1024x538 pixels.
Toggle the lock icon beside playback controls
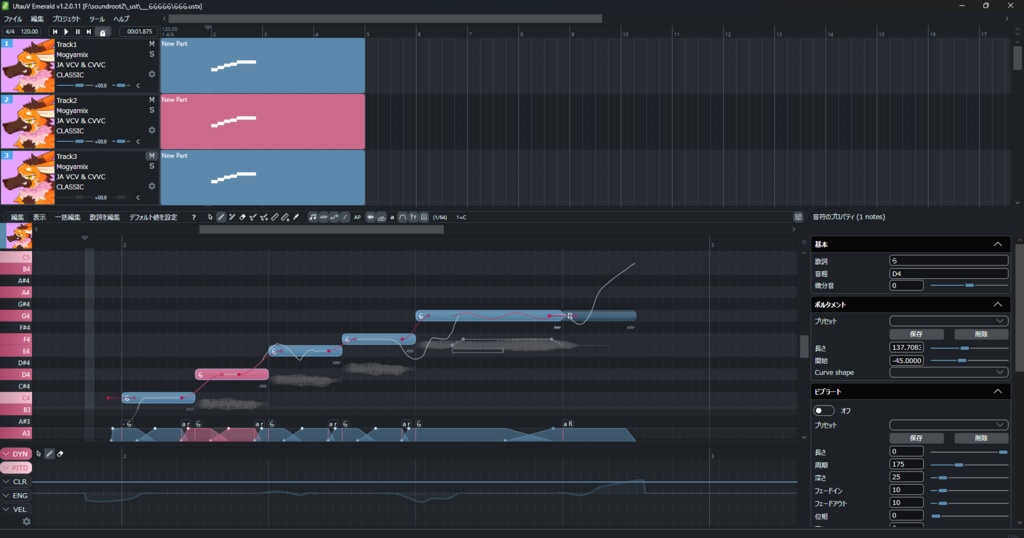(x=102, y=31)
